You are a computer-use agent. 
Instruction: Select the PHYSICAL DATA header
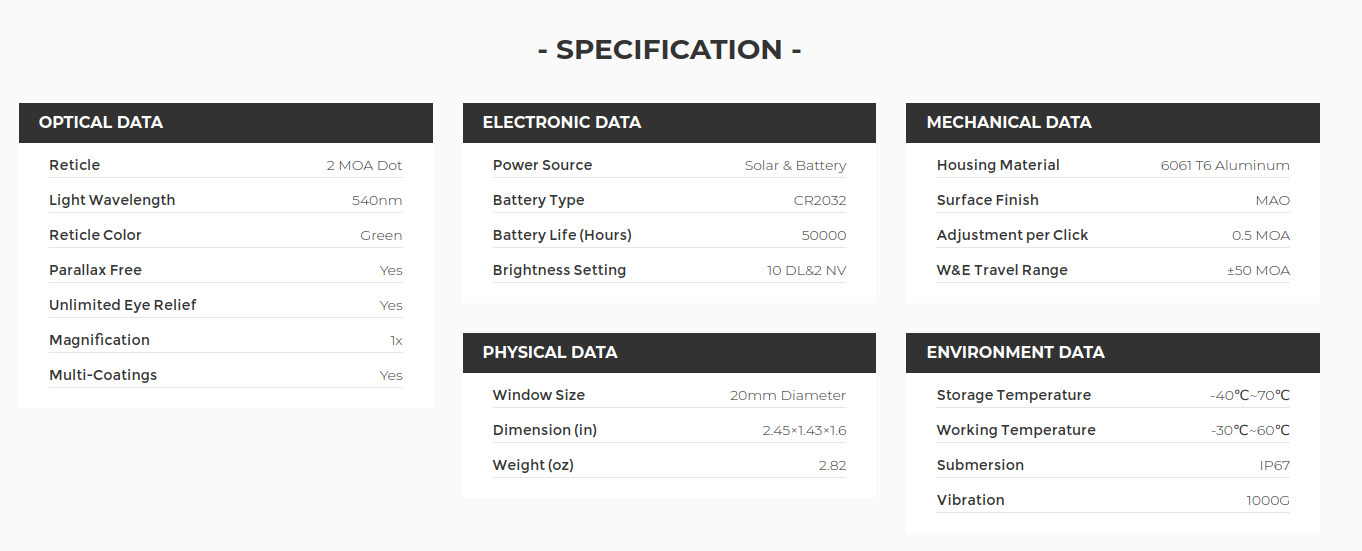[669, 352]
